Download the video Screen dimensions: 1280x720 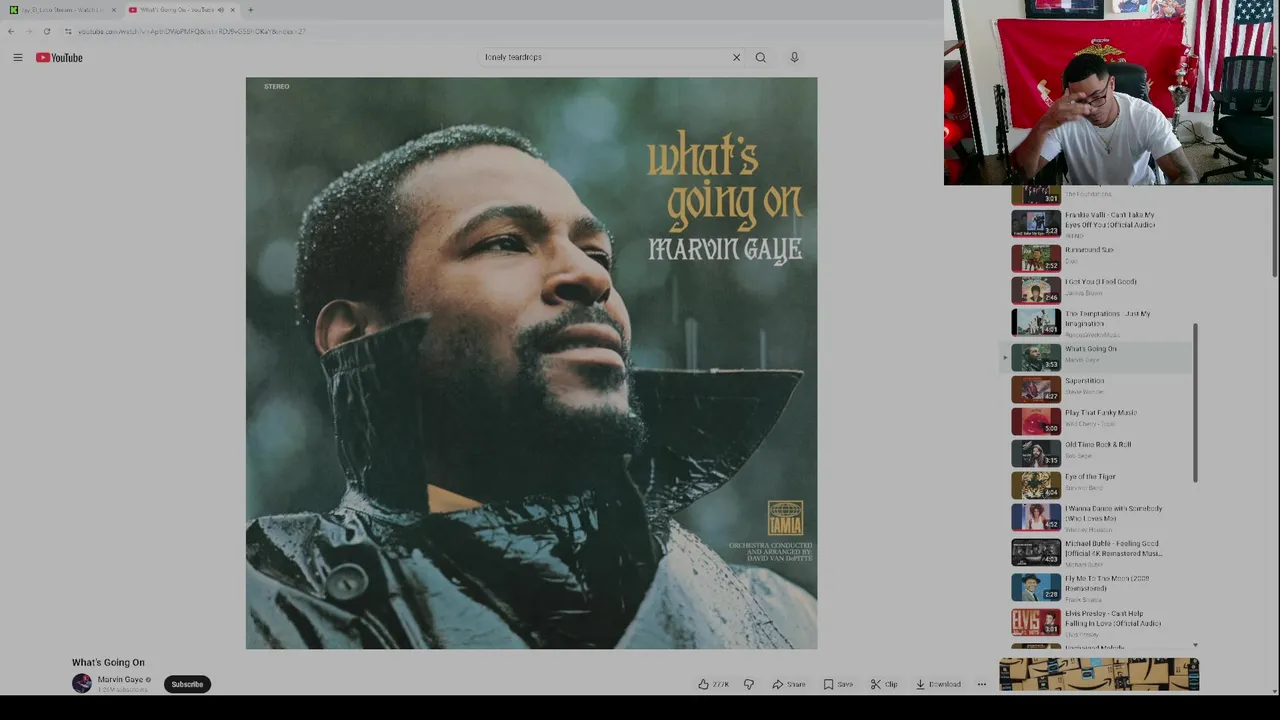[x=938, y=684]
